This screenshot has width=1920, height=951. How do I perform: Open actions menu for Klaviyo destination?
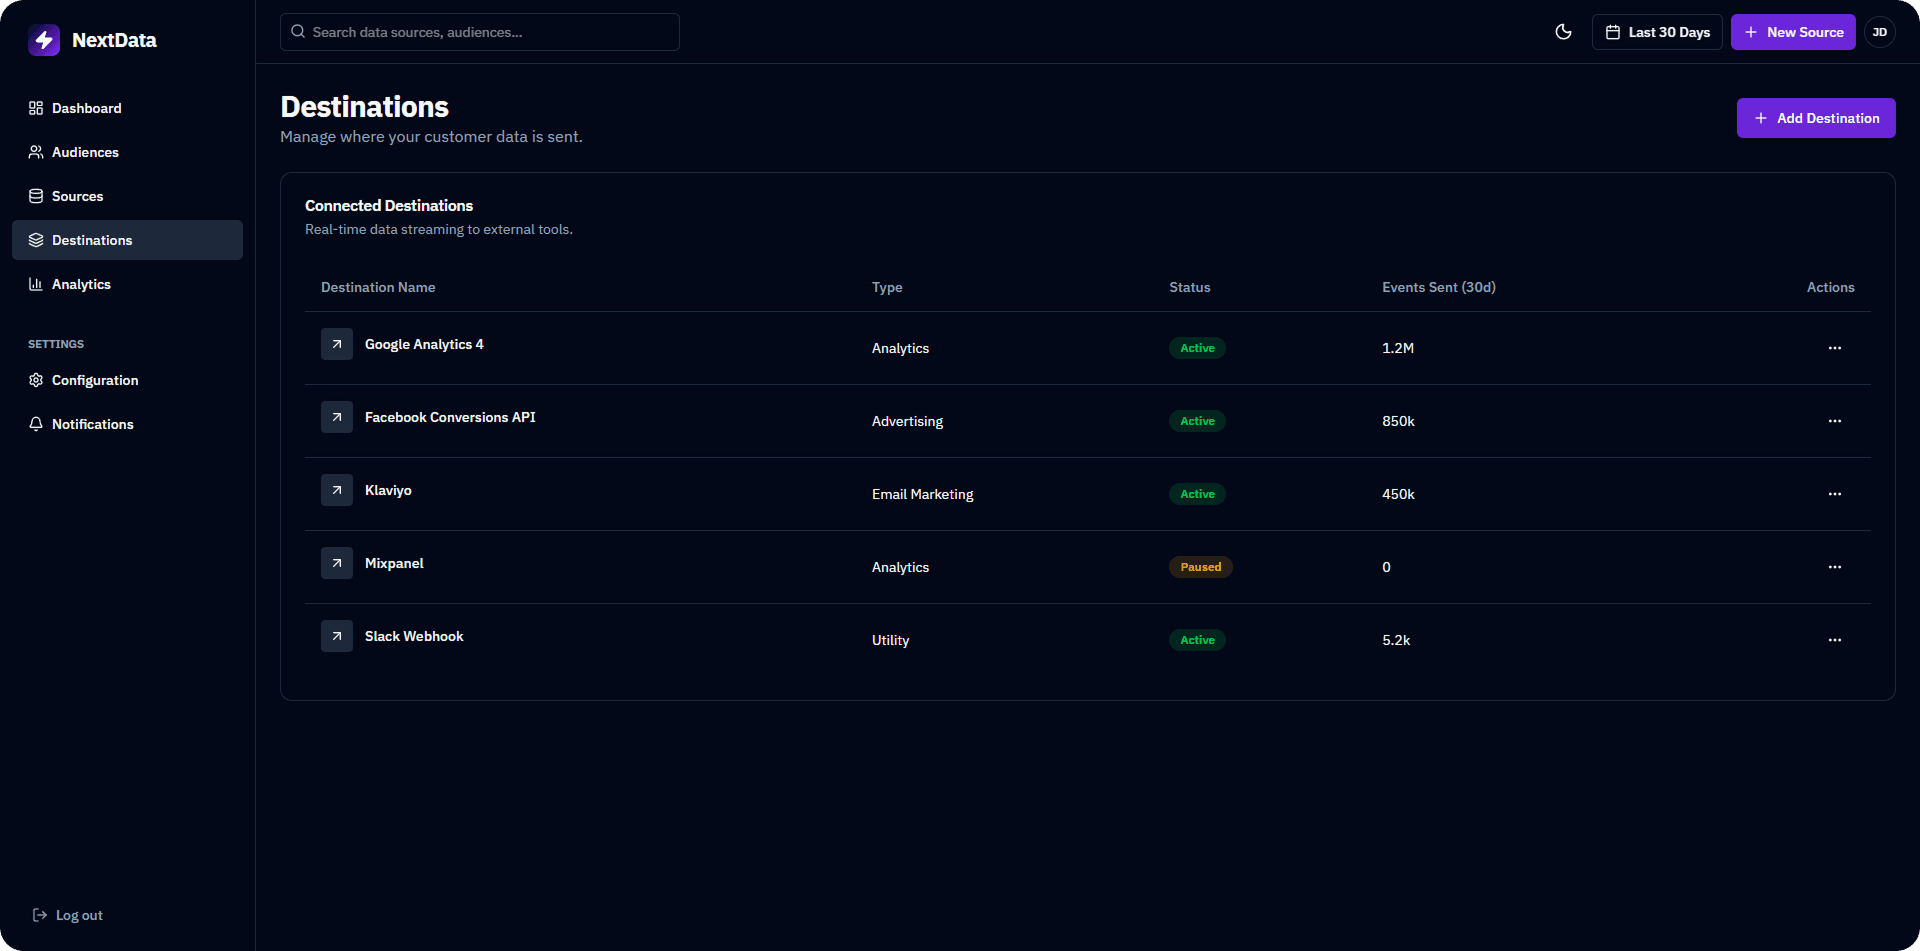[x=1835, y=494]
